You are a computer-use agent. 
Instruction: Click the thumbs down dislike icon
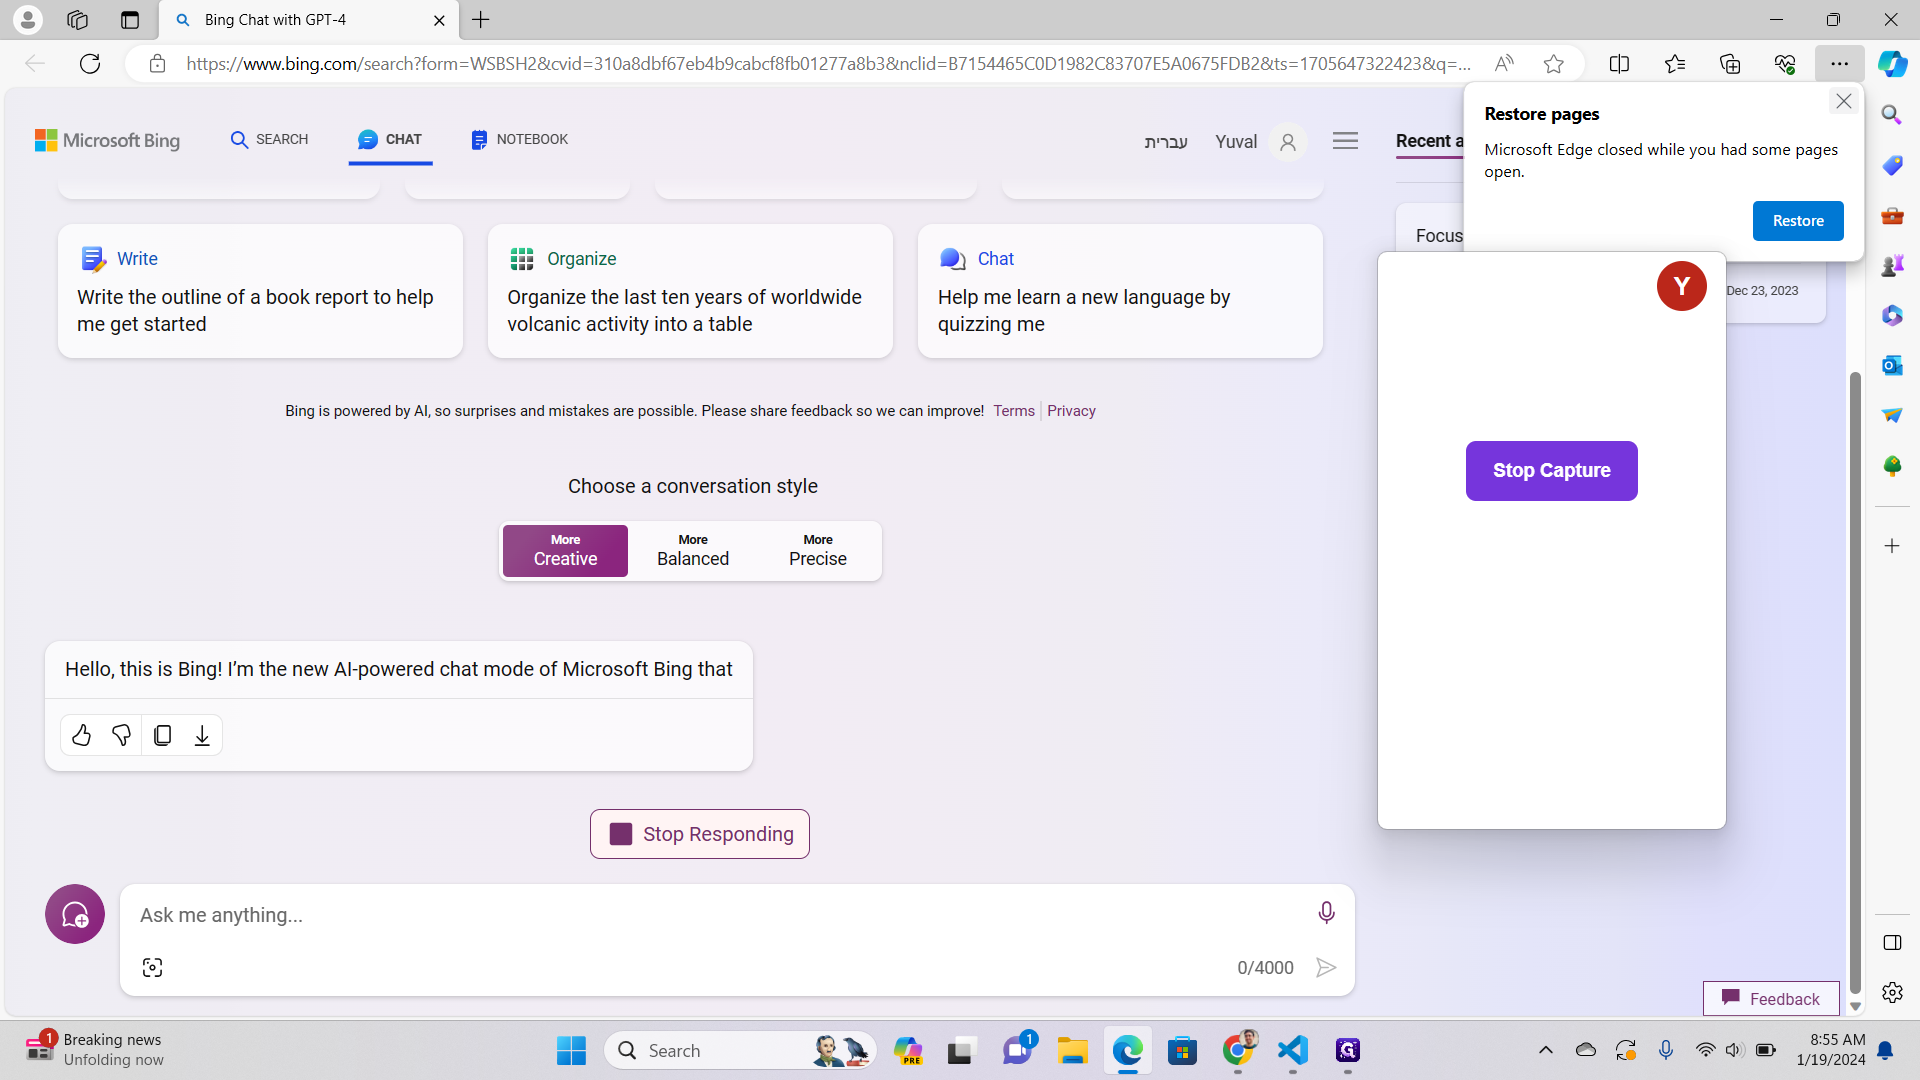(x=122, y=735)
